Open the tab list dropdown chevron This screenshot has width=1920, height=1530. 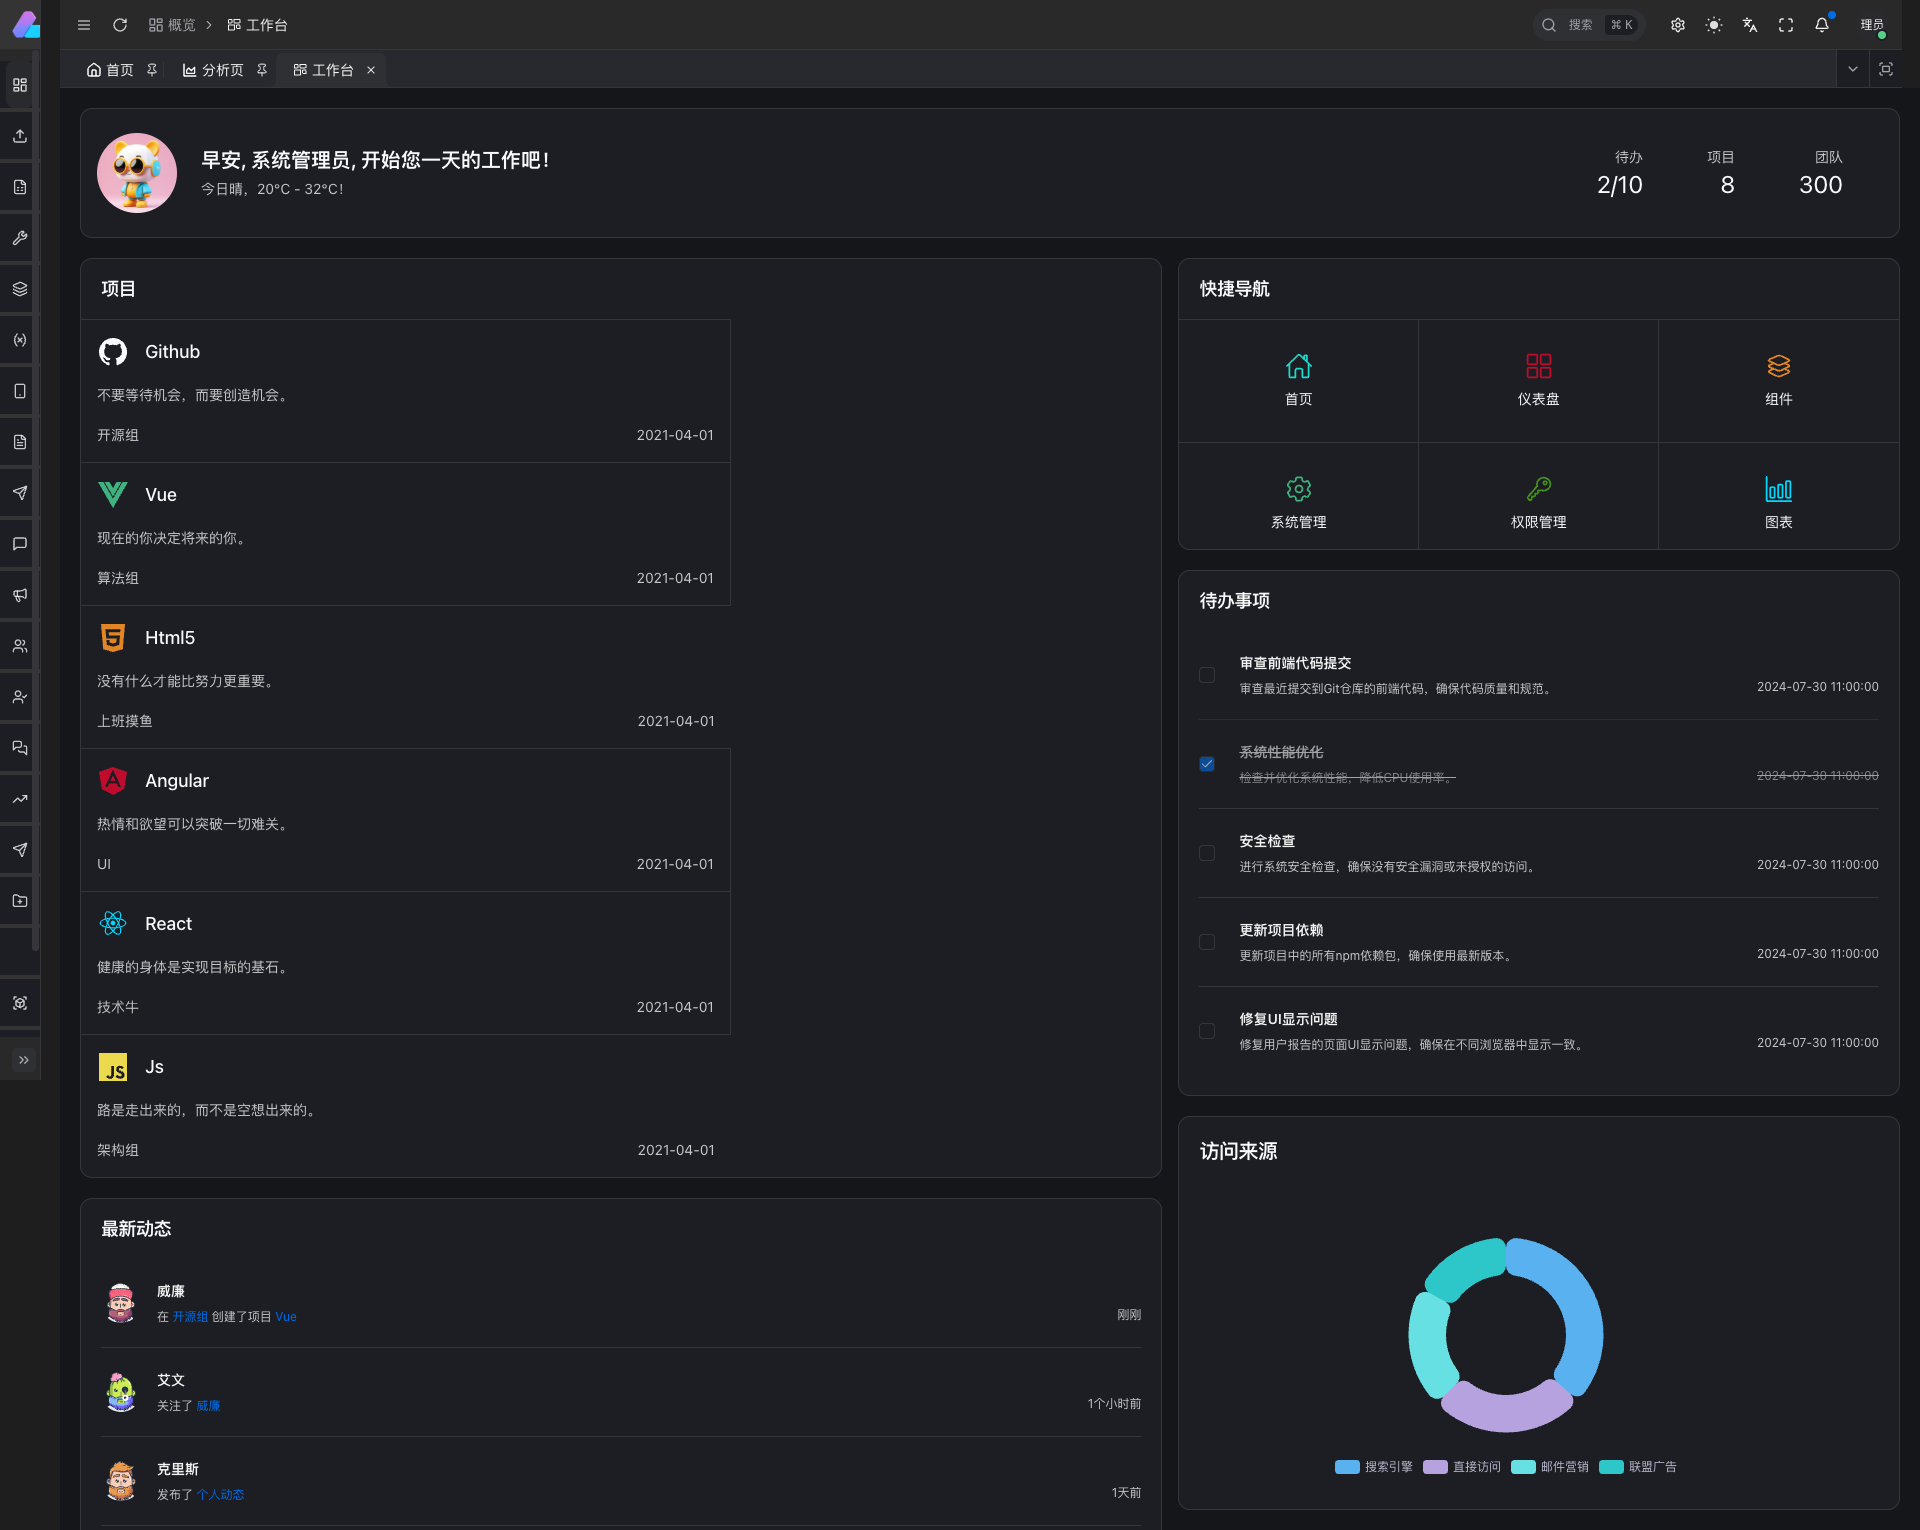tap(1853, 69)
